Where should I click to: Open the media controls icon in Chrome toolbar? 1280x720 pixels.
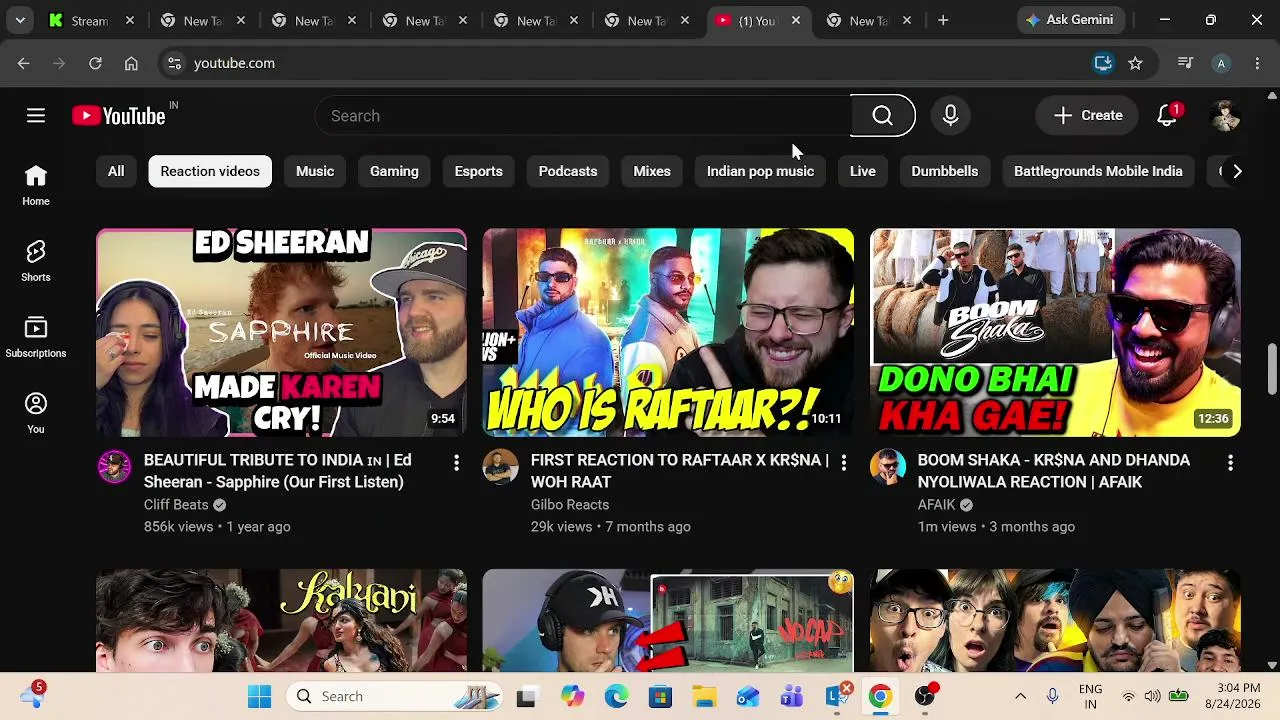click(1185, 63)
